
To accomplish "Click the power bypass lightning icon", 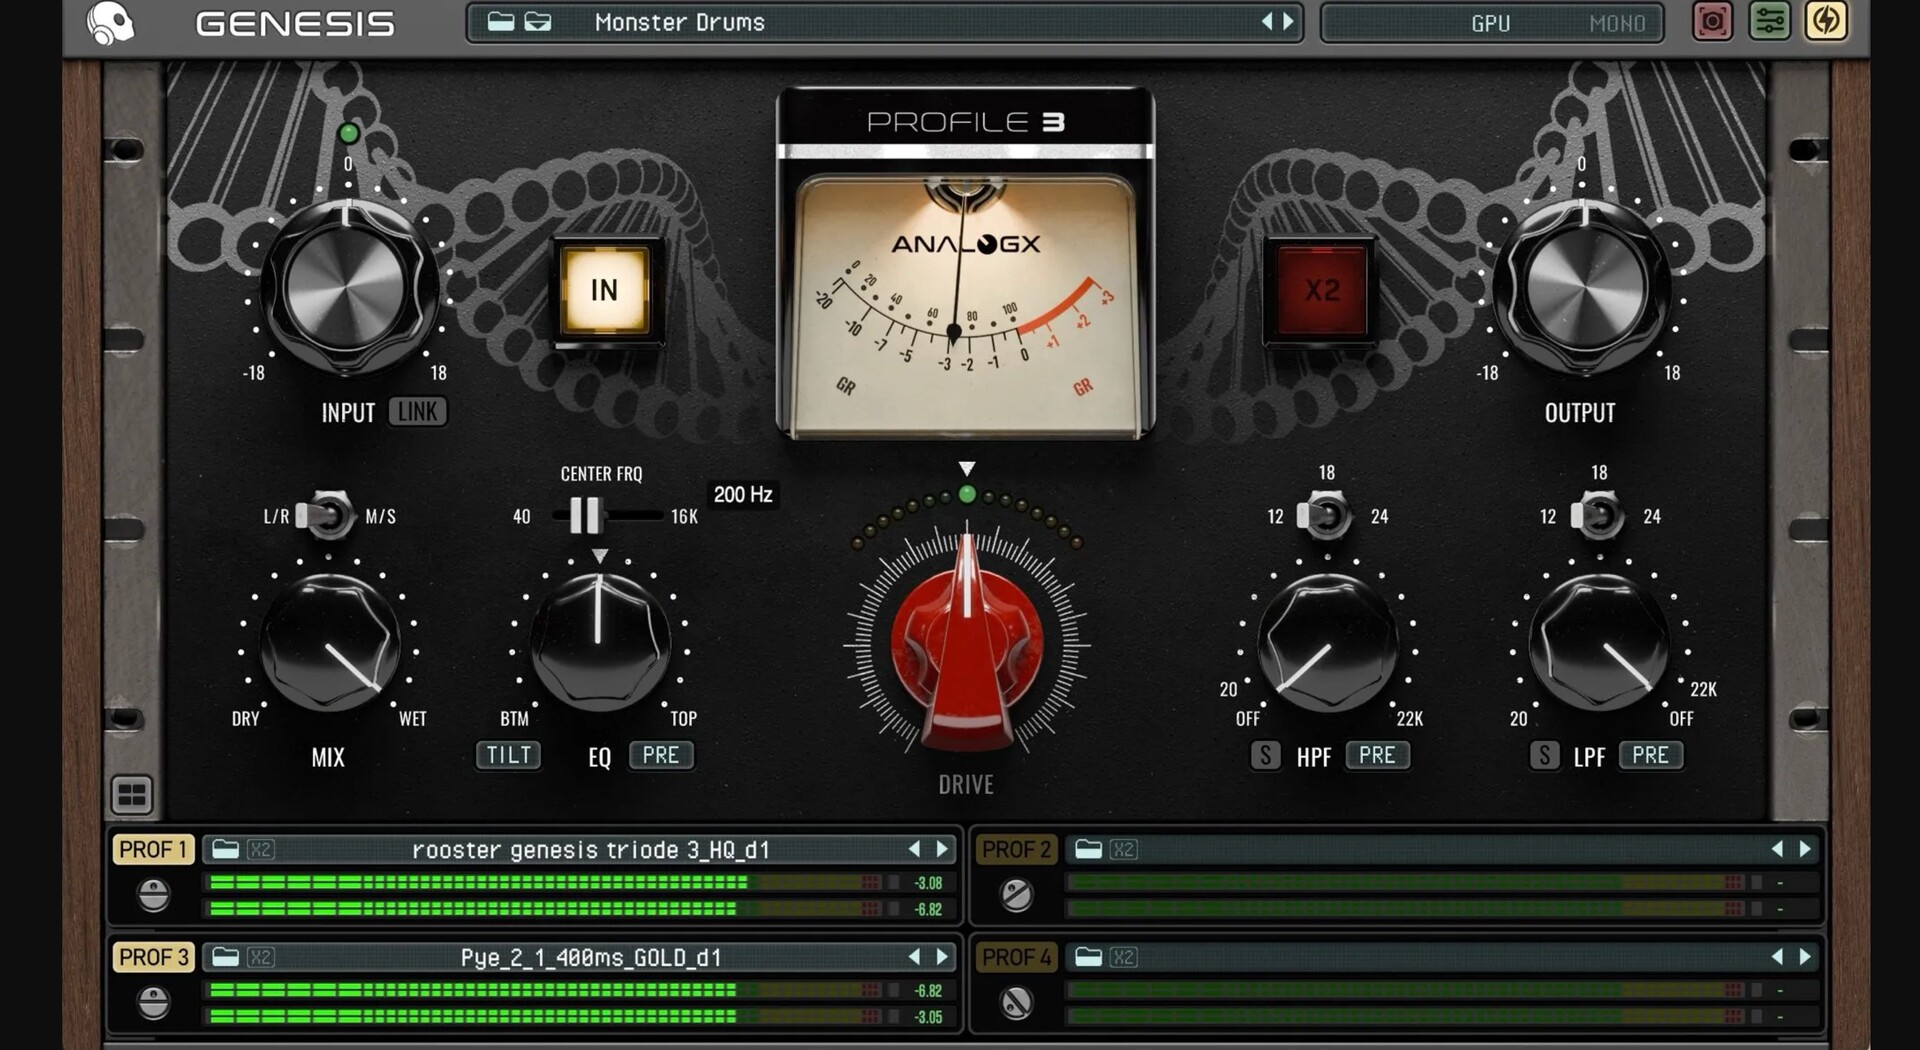I will (1826, 21).
